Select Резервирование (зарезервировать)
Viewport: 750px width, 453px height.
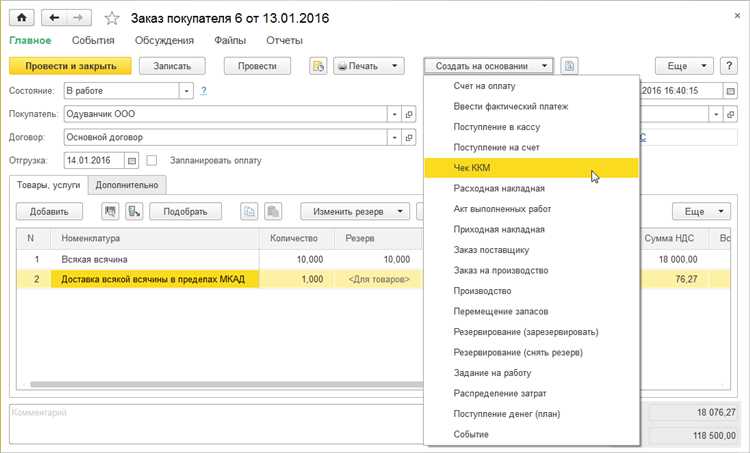click(x=531, y=332)
